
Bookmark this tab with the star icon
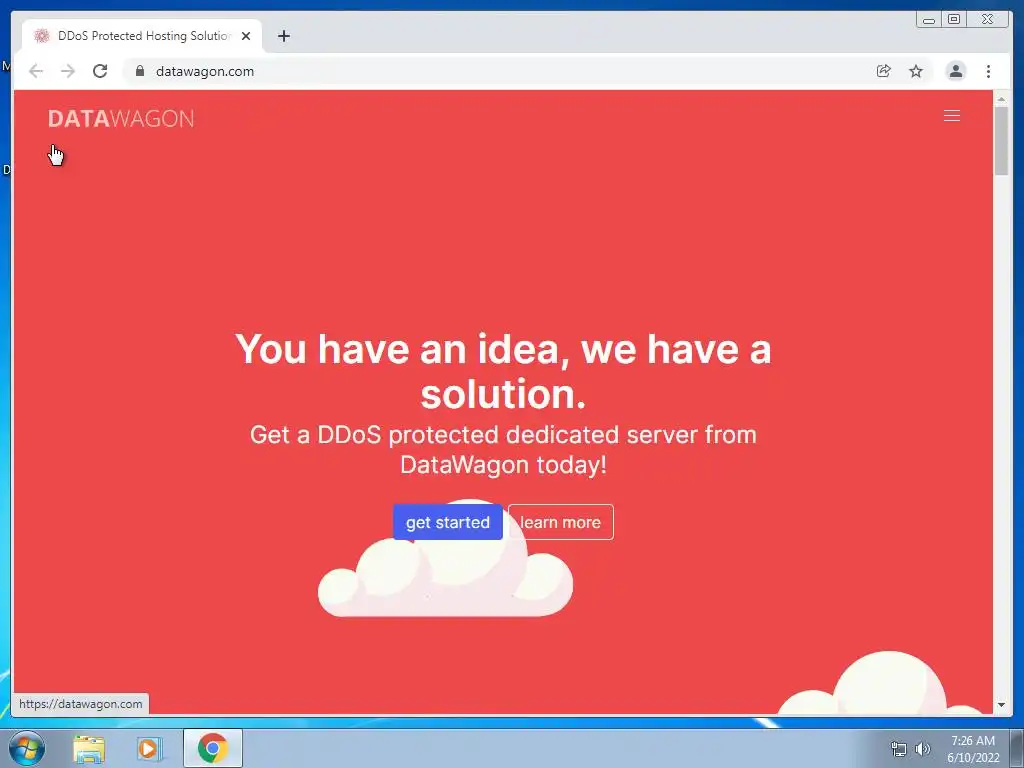(x=916, y=71)
